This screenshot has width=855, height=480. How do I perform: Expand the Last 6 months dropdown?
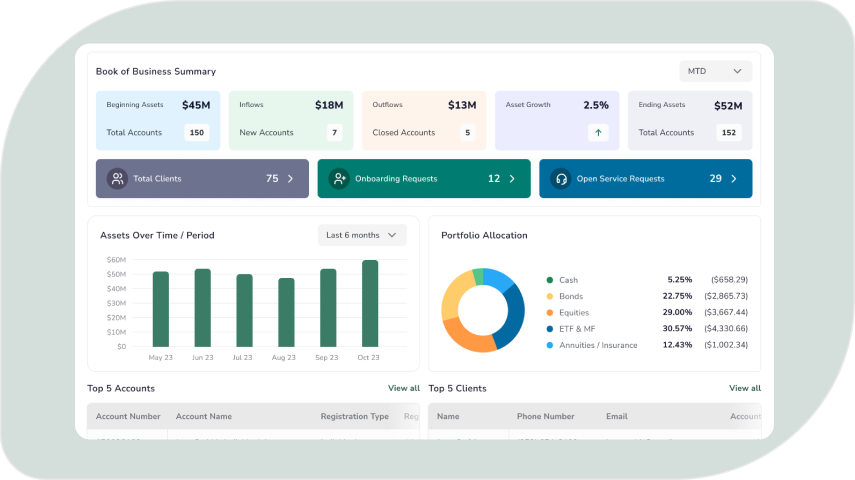(362, 235)
